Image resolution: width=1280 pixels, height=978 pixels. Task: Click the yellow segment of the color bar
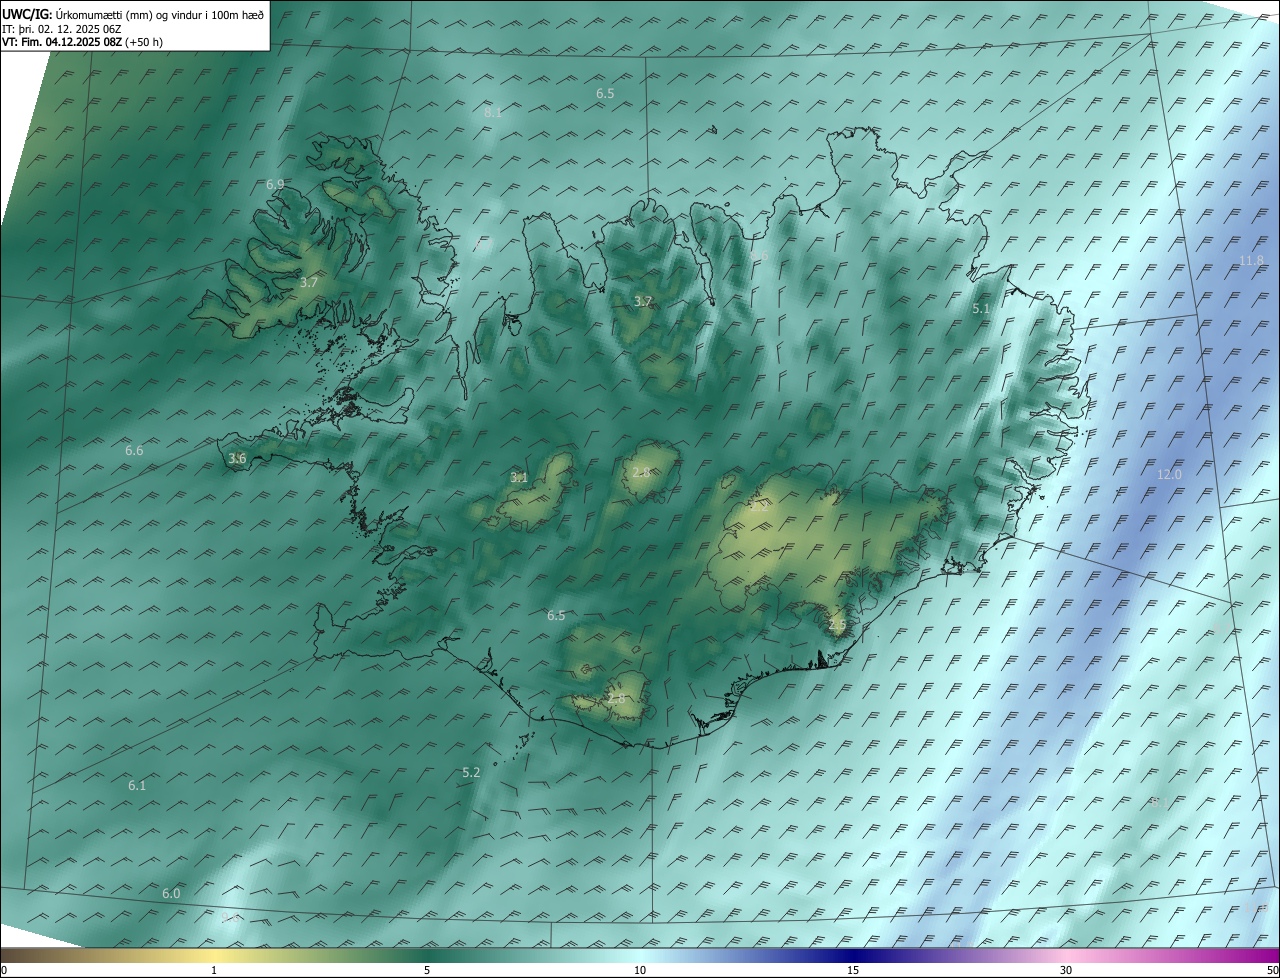pos(214,955)
